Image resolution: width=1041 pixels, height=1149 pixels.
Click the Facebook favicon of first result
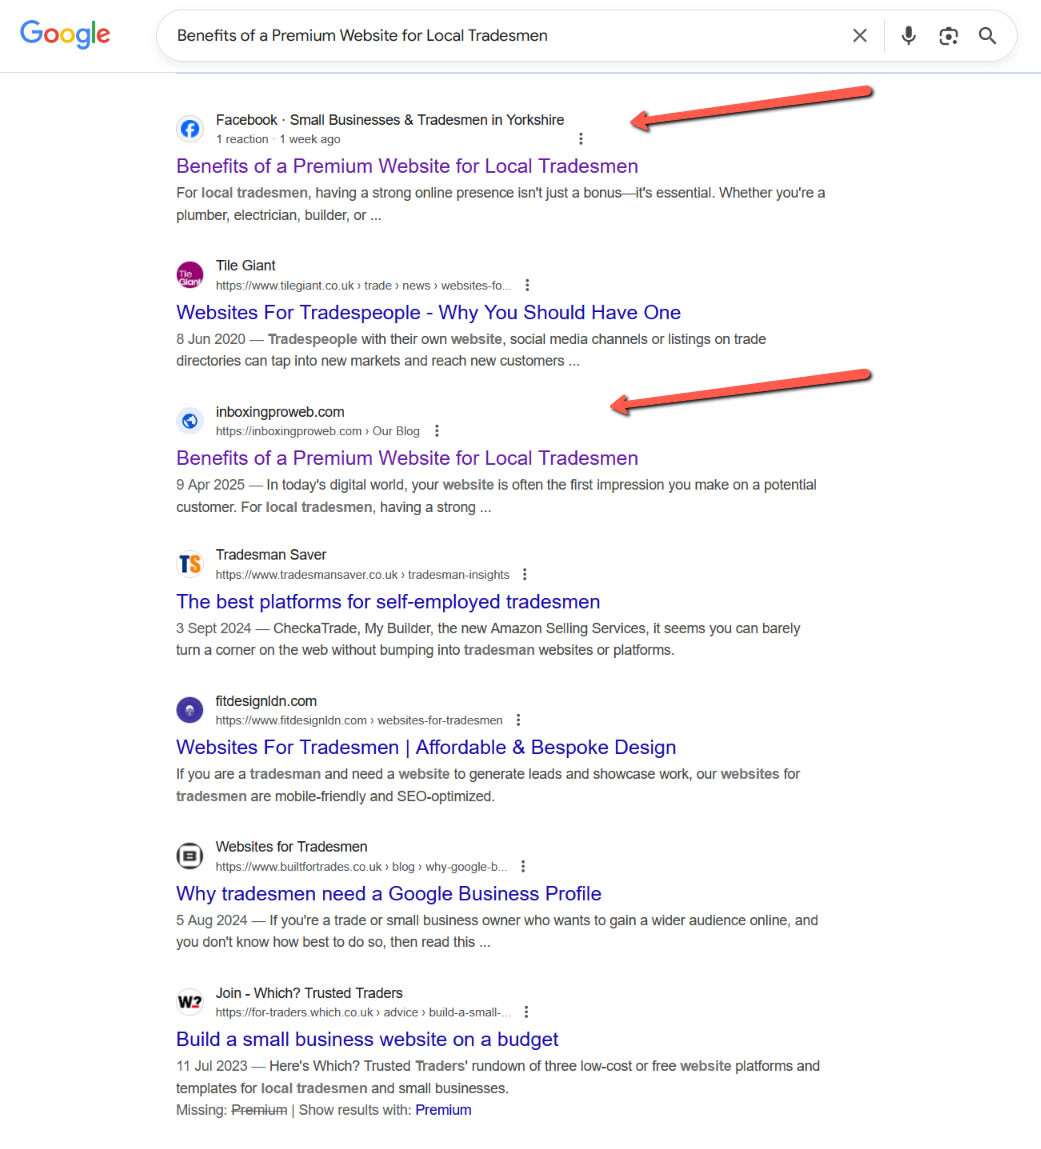[x=190, y=129]
